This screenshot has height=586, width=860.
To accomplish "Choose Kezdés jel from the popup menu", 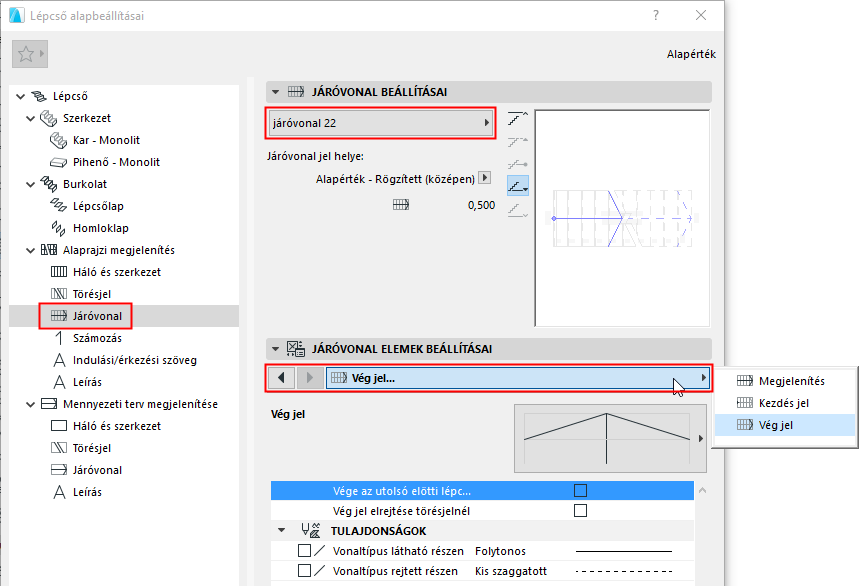I will click(x=784, y=402).
